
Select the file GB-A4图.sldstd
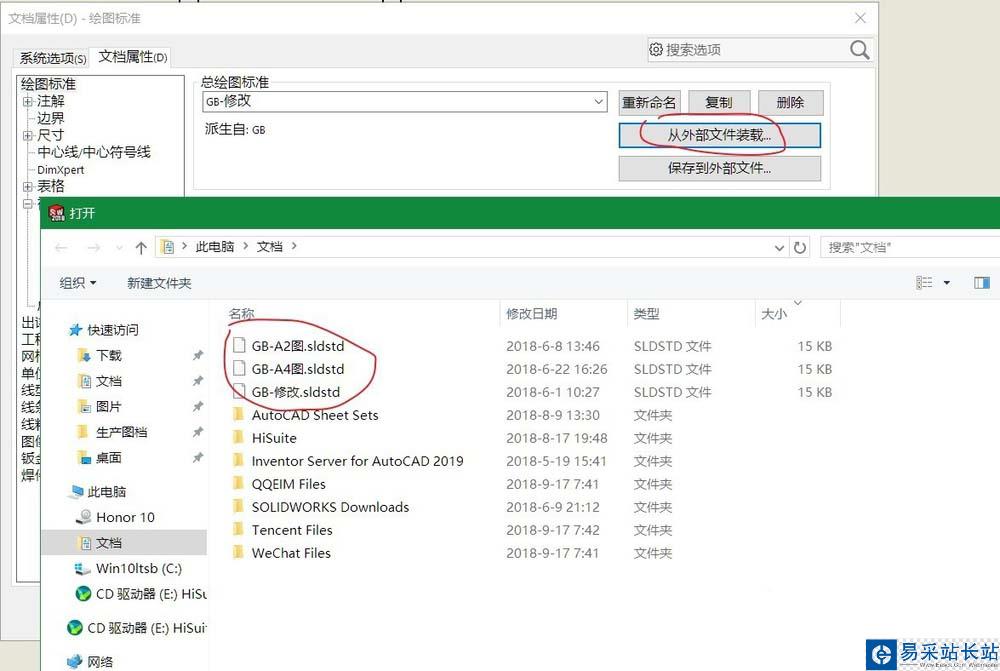pyautogui.click(x=297, y=369)
